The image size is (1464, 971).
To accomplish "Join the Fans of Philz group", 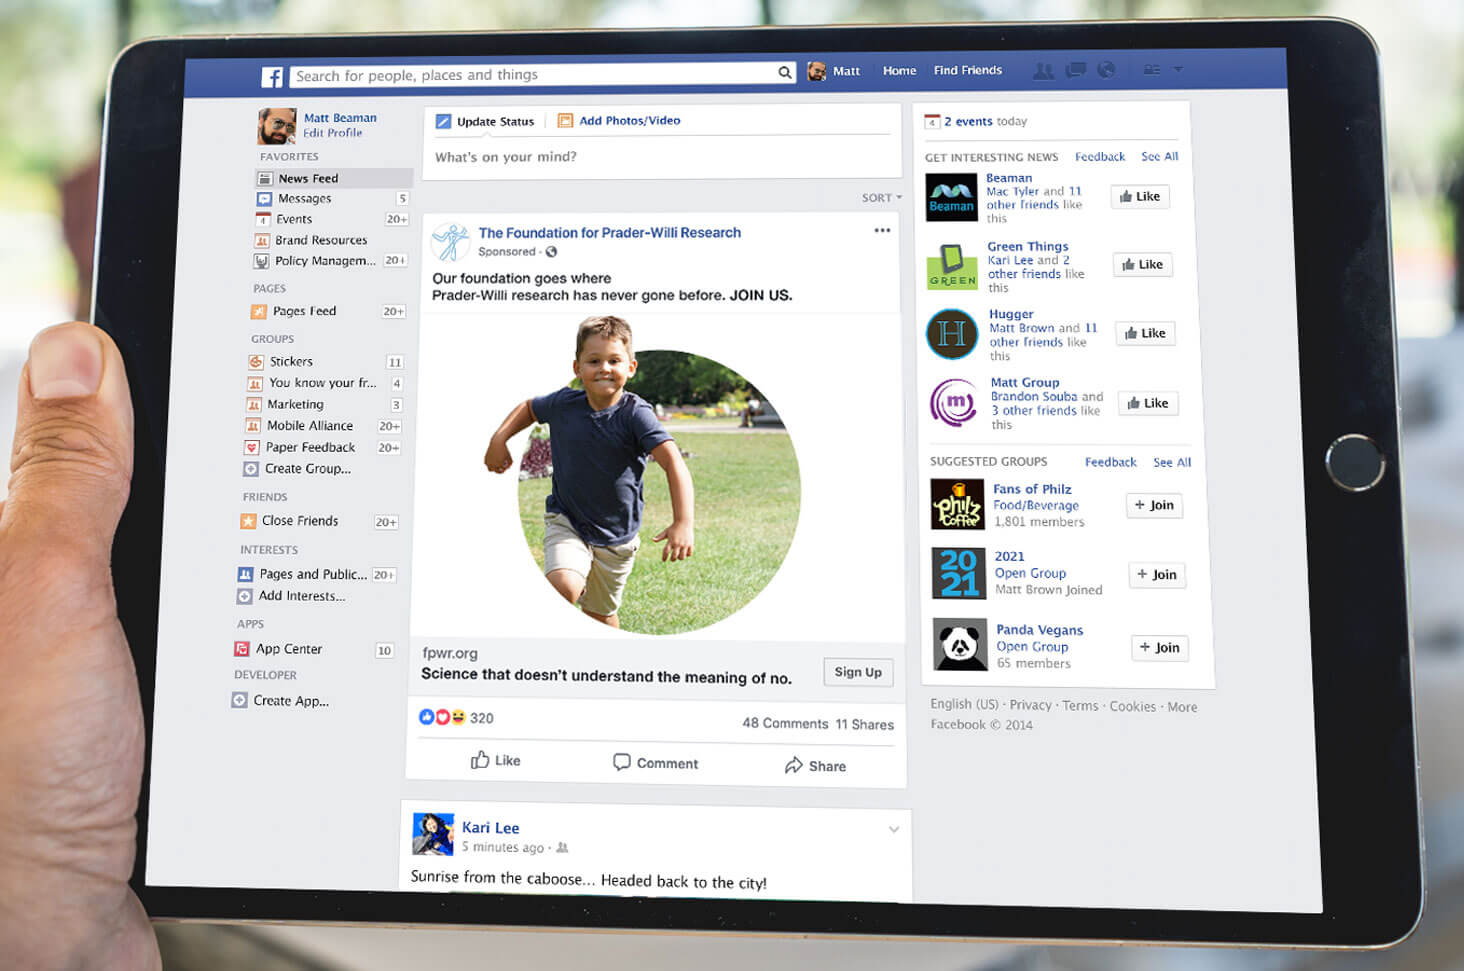I will pyautogui.click(x=1154, y=505).
